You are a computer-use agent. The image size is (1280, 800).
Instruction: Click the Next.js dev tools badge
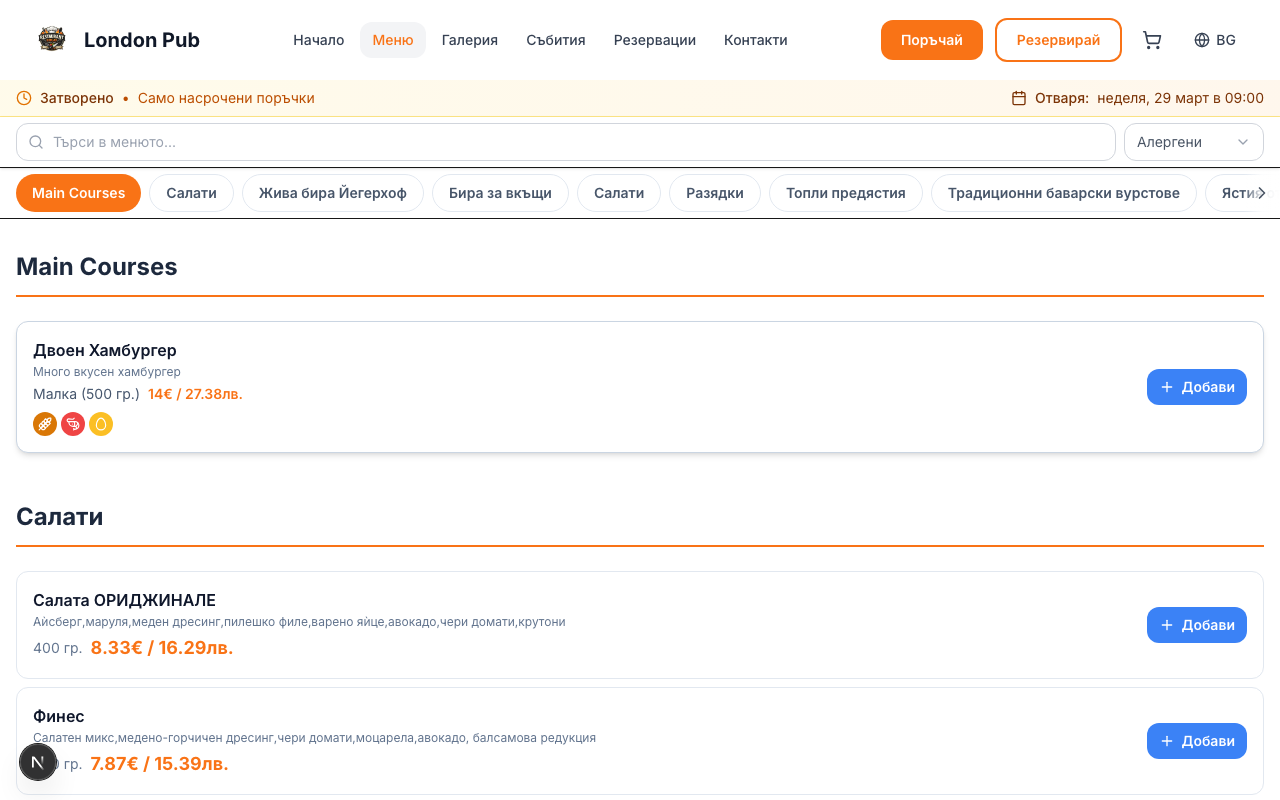coord(38,762)
